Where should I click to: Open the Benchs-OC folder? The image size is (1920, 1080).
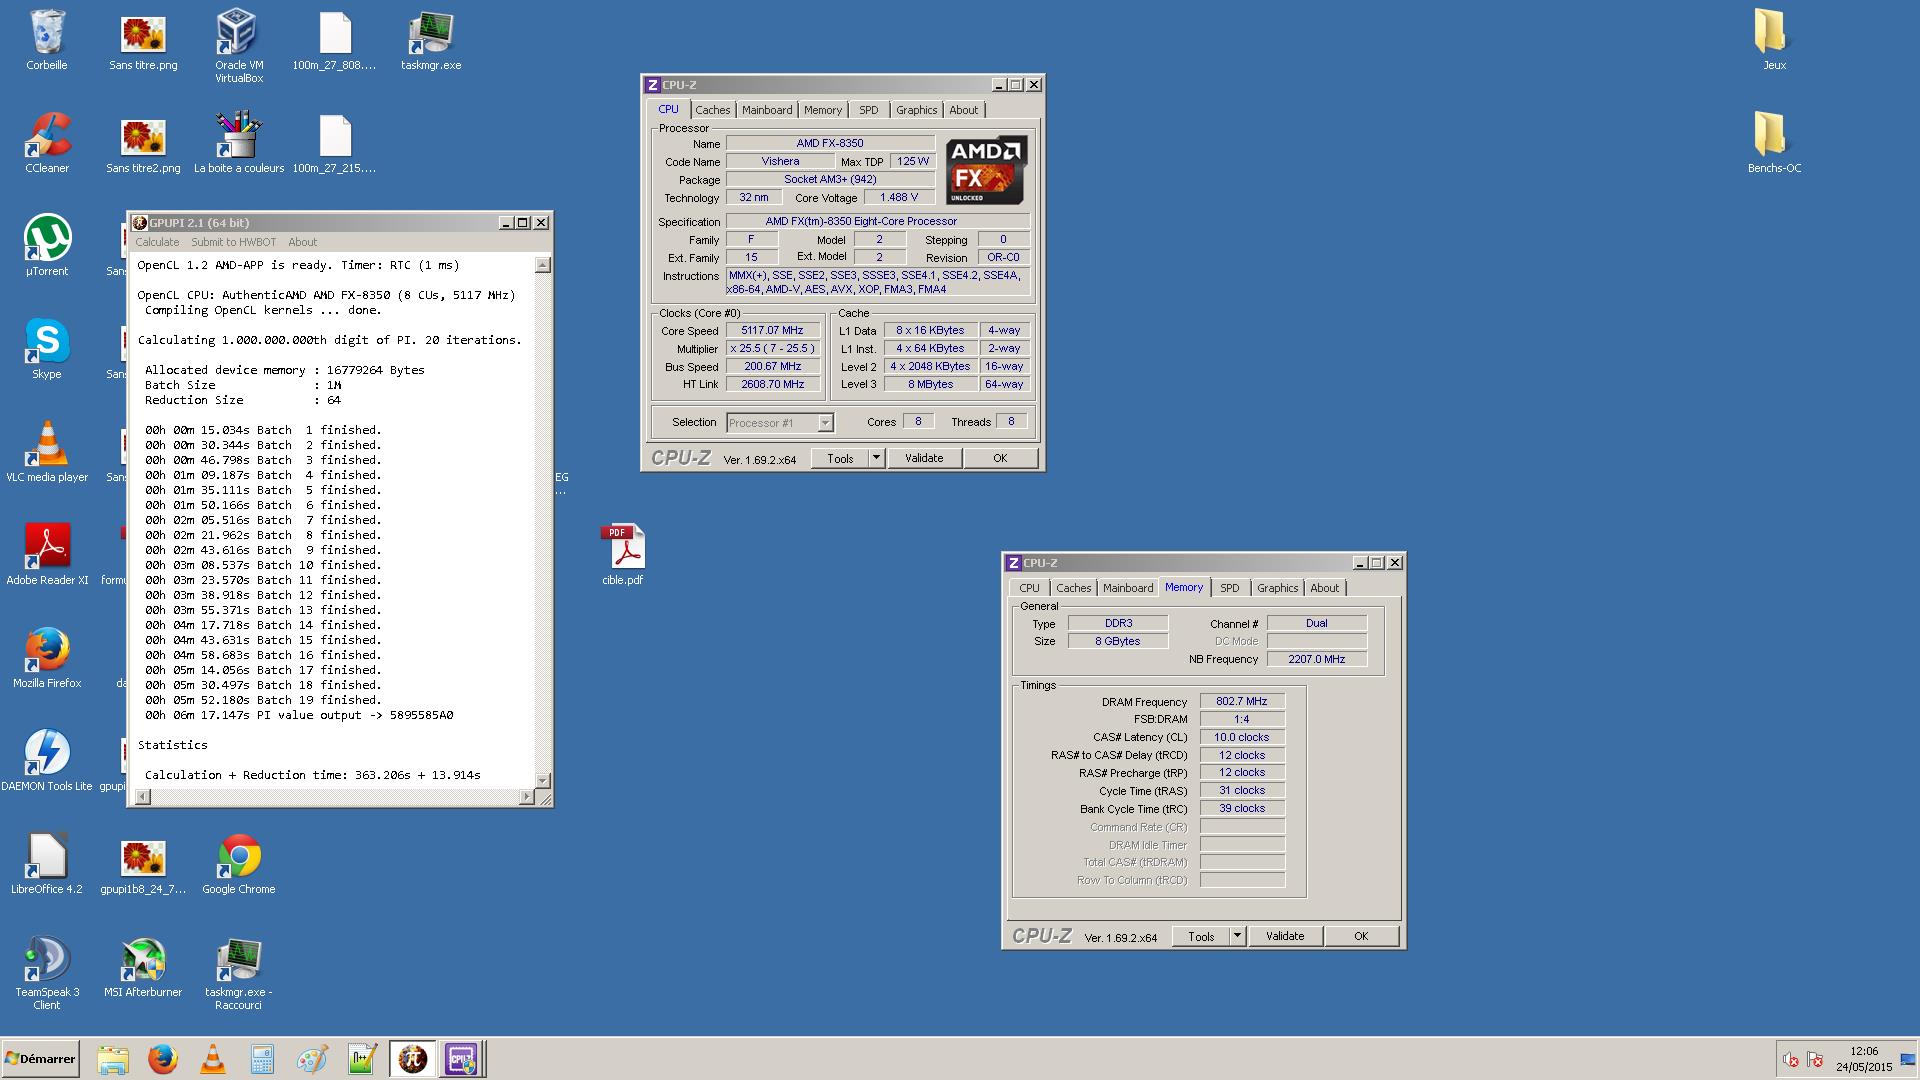coord(1774,143)
